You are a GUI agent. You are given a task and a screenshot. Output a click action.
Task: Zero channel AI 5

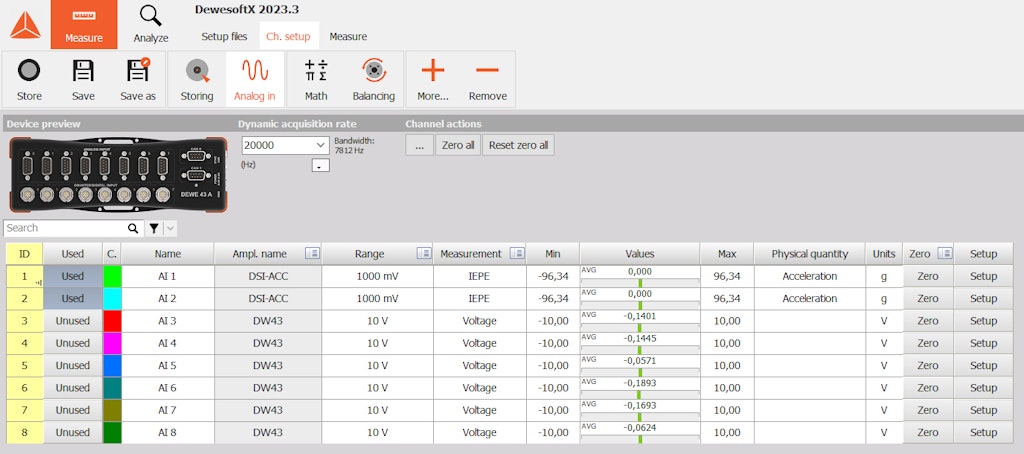pyautogui.click(x=927, y=365)
